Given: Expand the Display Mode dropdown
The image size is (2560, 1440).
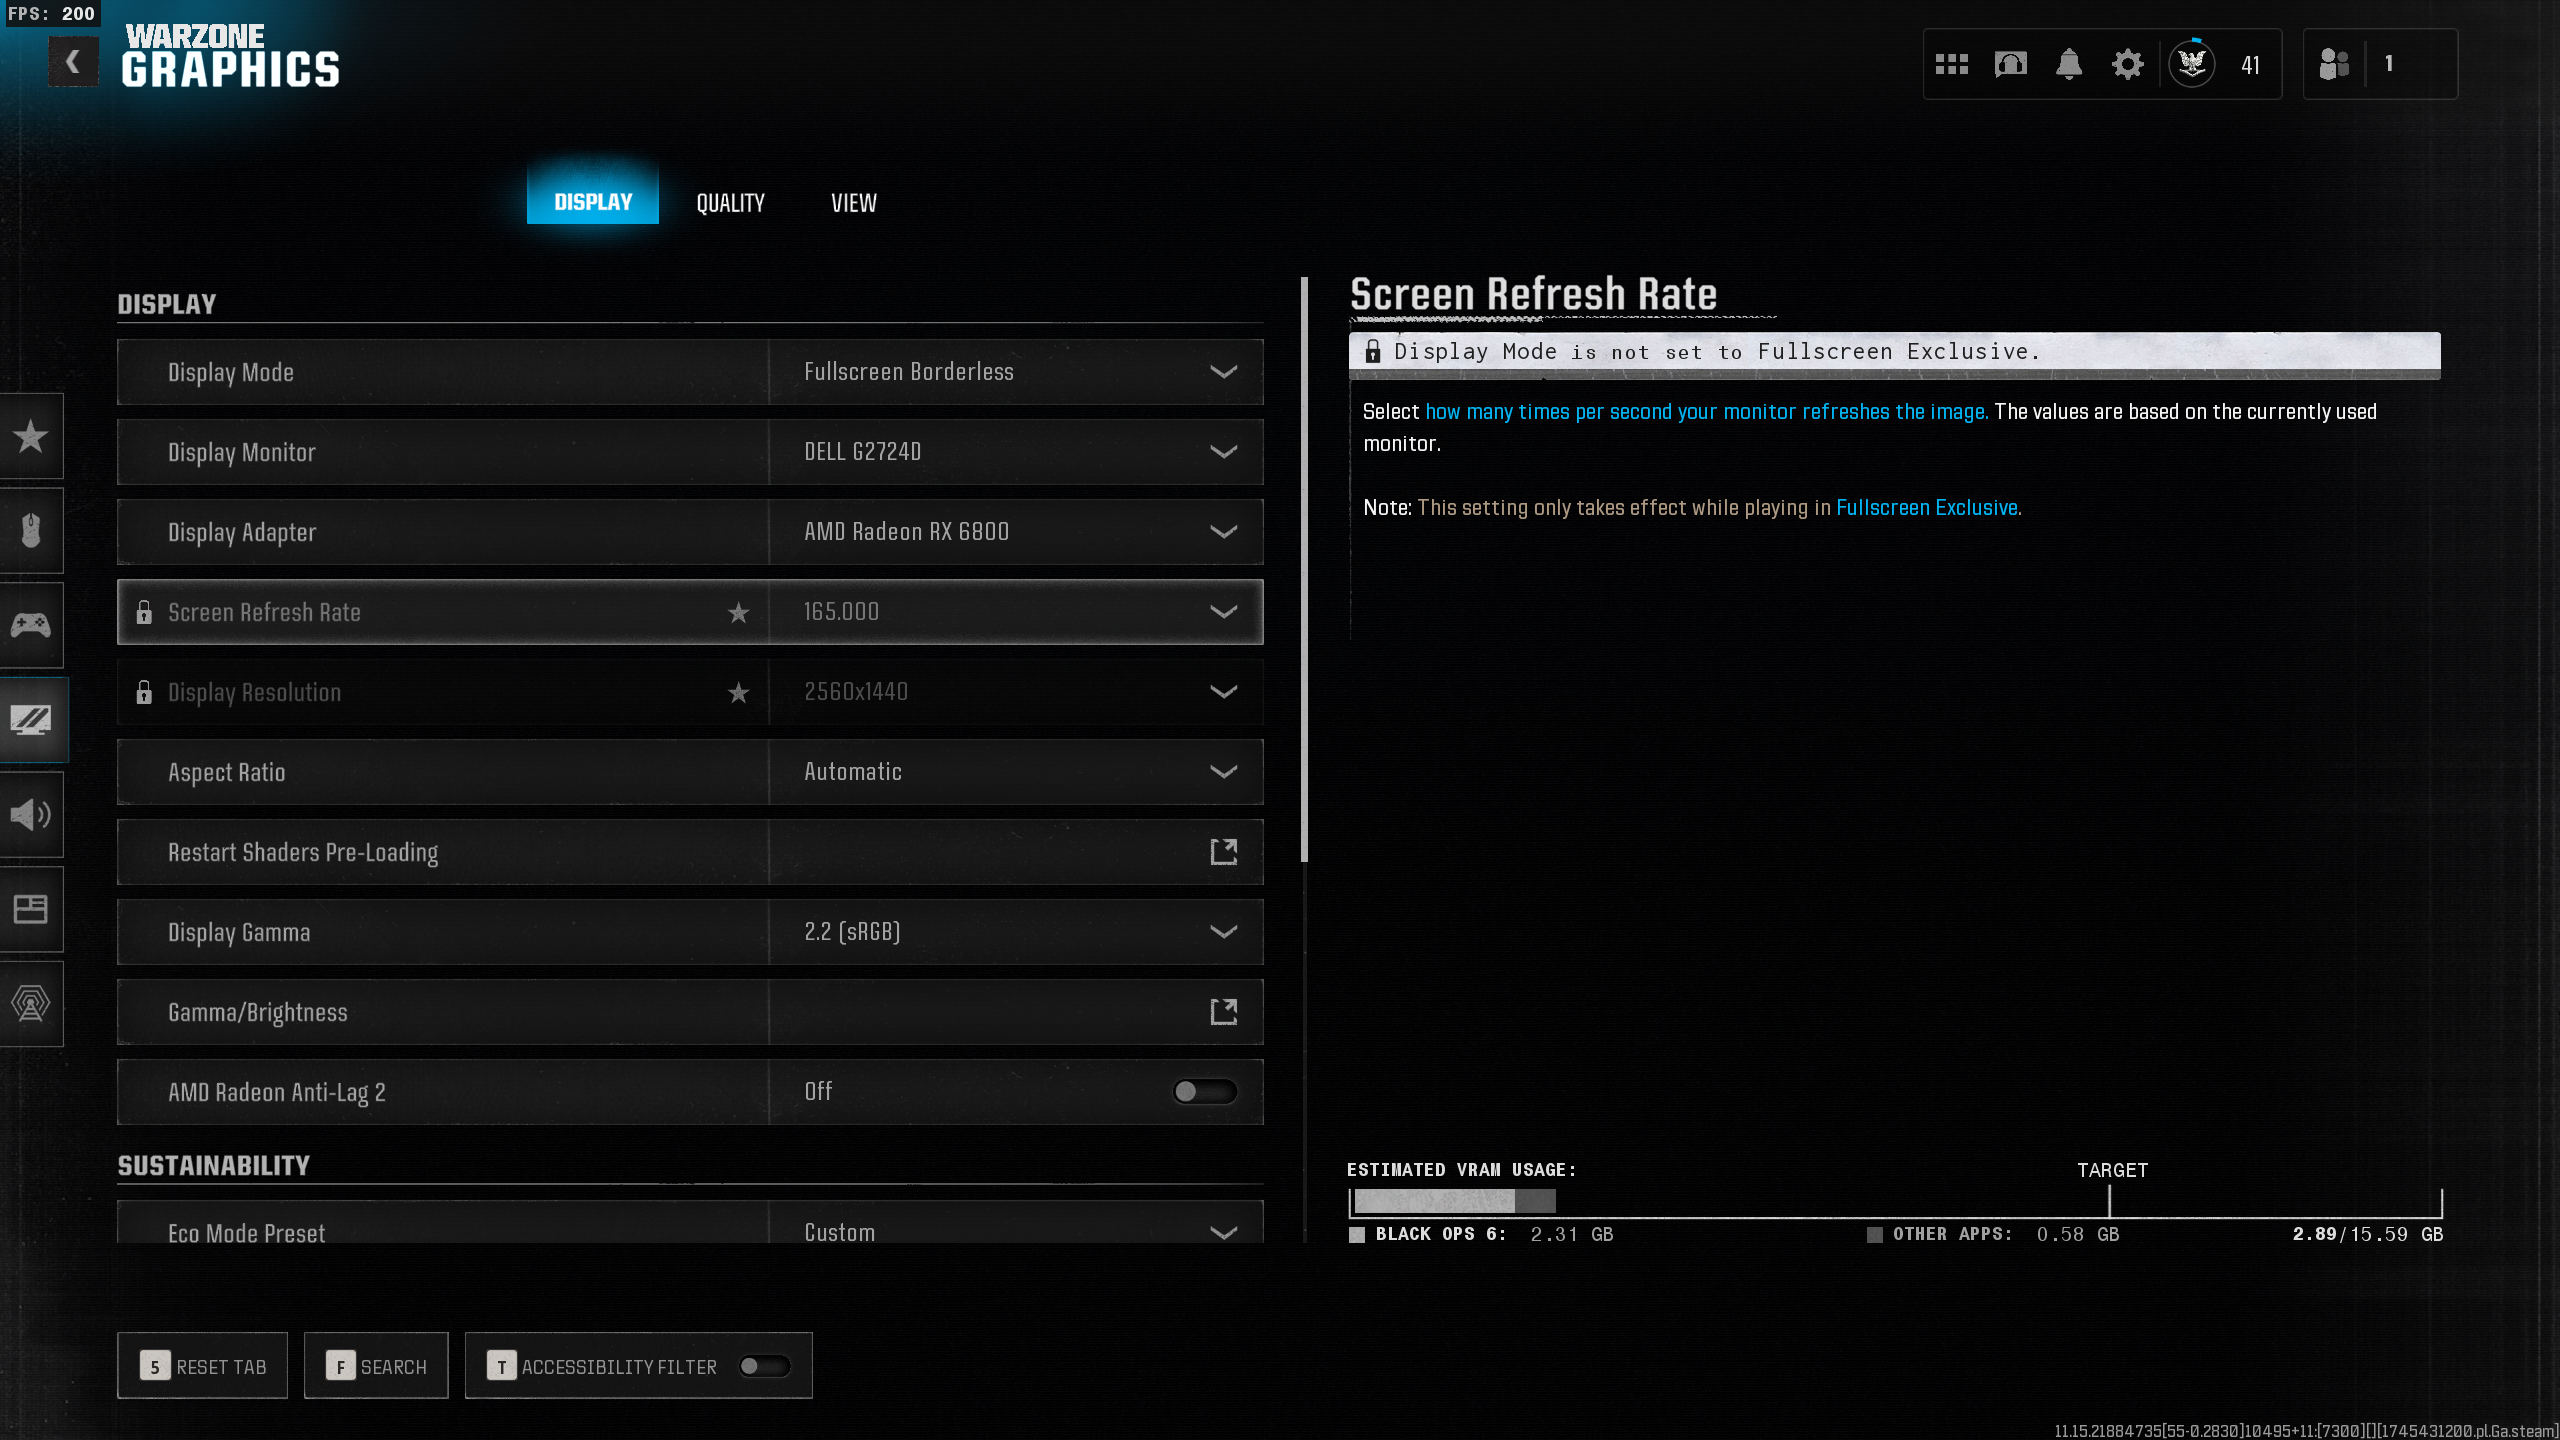Looking at the screenshot, I should point(1222,372).
